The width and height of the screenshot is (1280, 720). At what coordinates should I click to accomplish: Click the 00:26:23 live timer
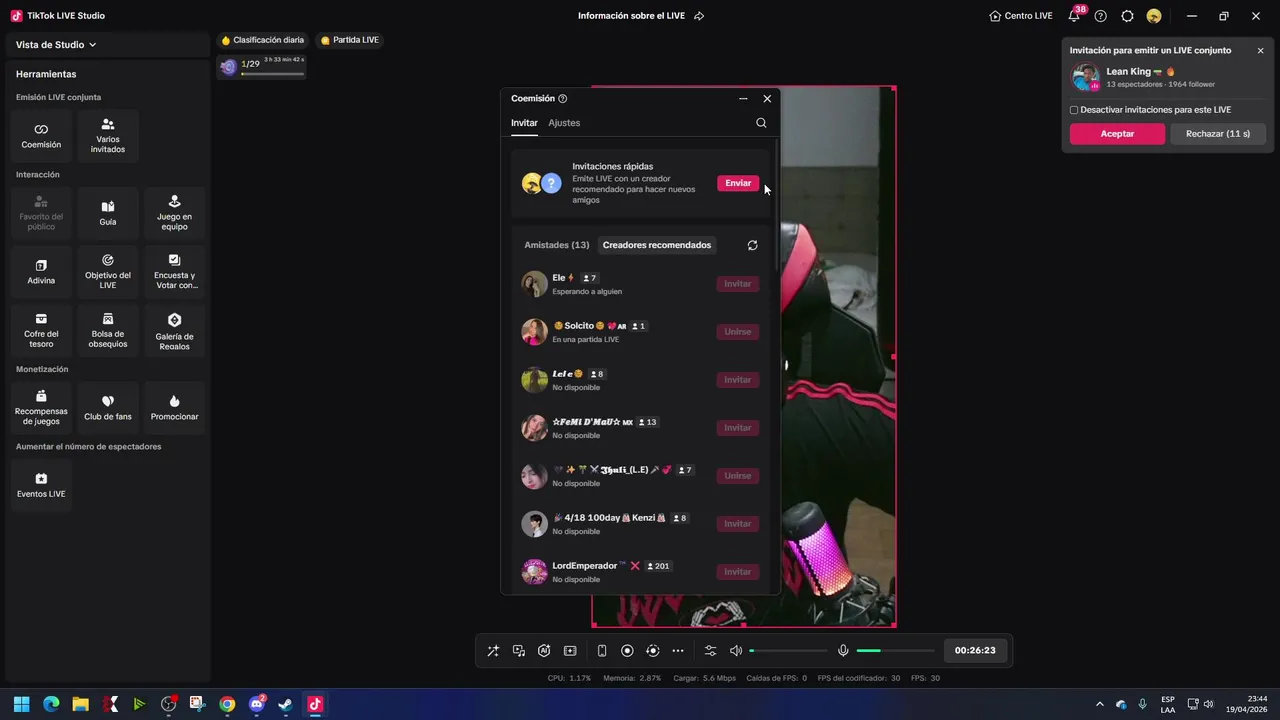tap(975, 650)
